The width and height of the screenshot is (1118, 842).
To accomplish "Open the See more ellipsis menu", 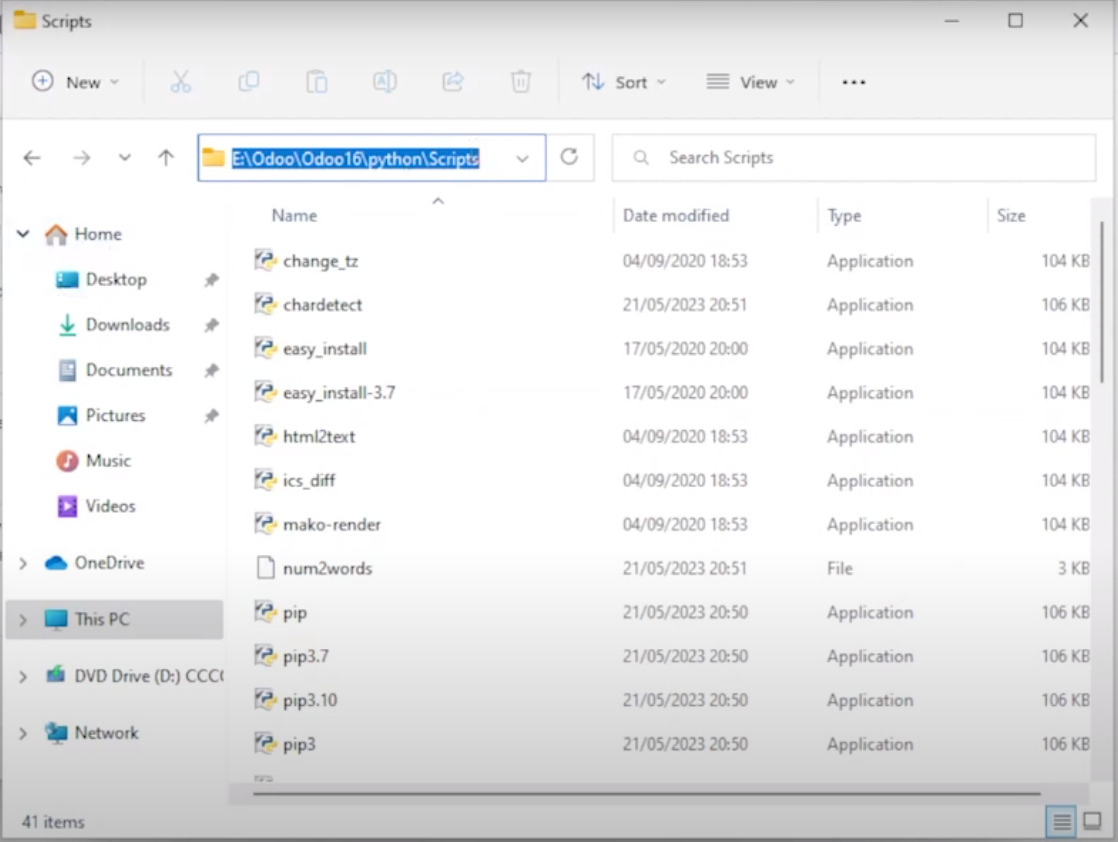I will point(853,82).
